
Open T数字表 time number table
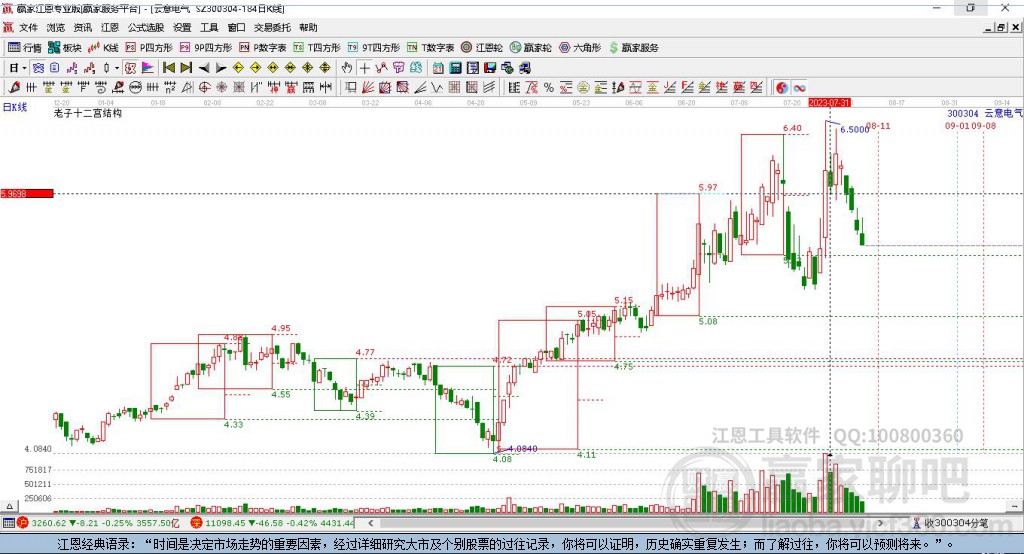(430, 48)
